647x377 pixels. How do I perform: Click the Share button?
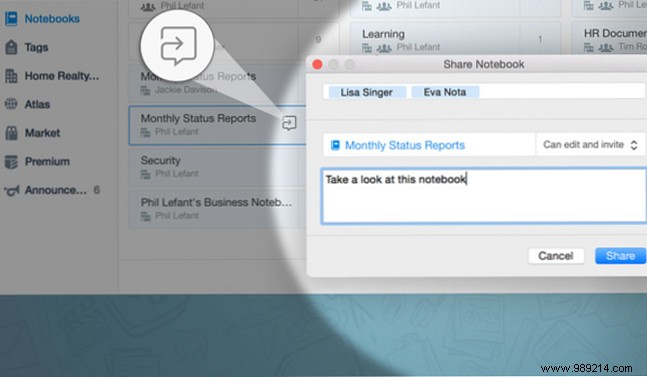point(620,256)
